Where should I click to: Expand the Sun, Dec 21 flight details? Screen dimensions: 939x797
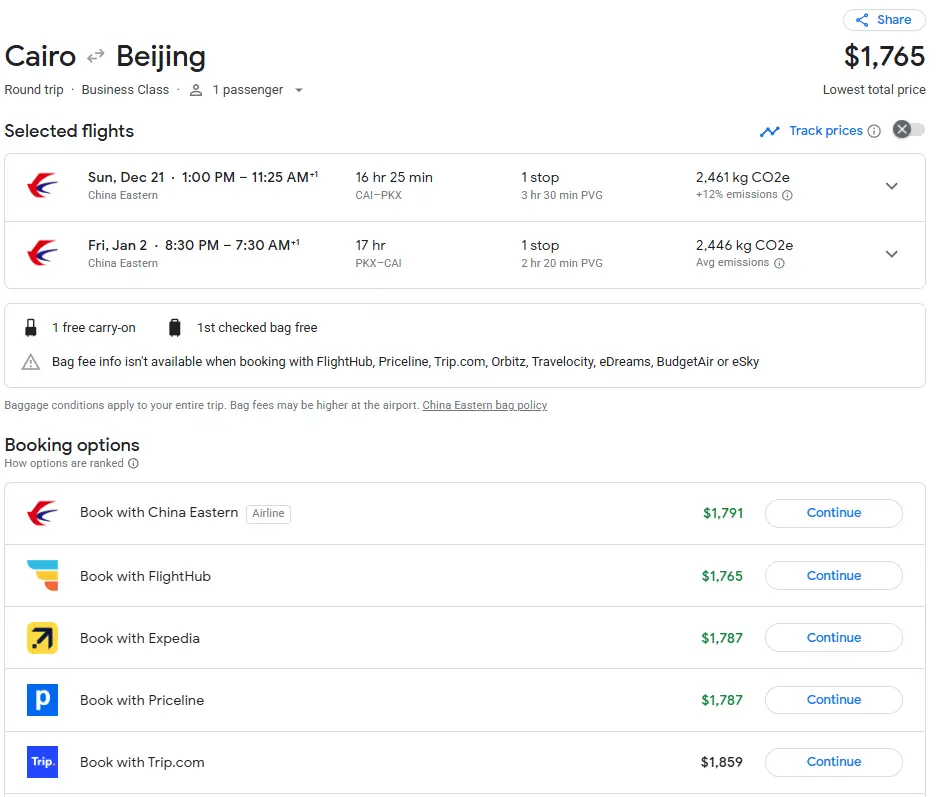pyautogui.click(x=891, y=186)
